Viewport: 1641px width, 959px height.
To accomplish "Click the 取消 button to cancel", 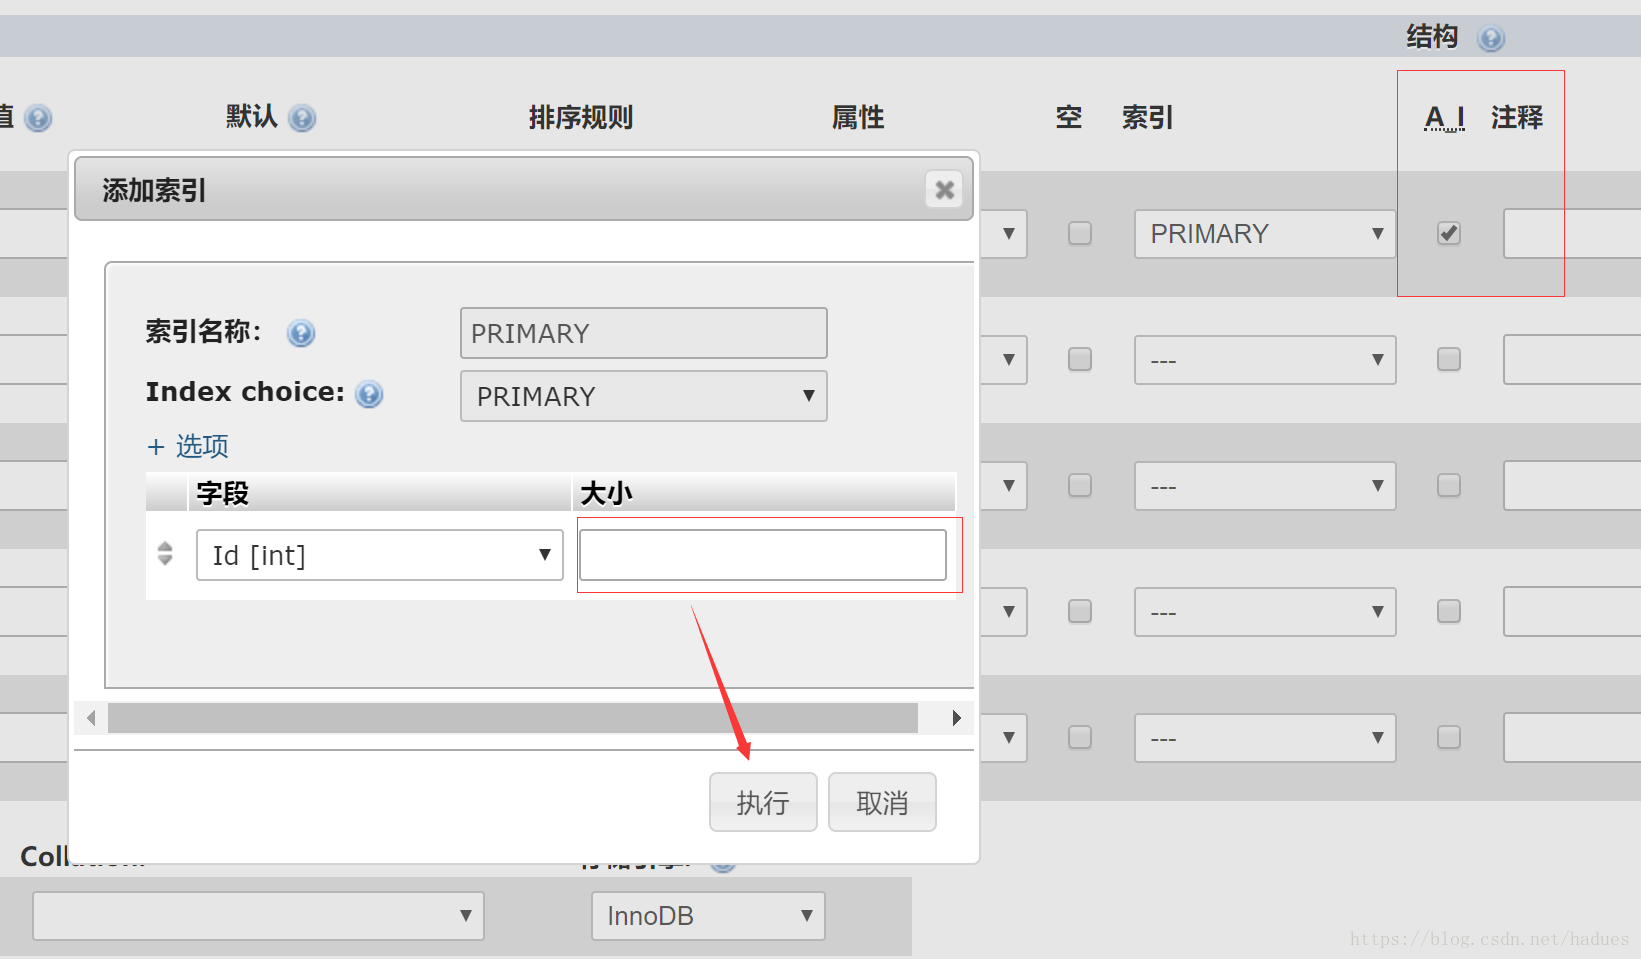I will [881, 801].
